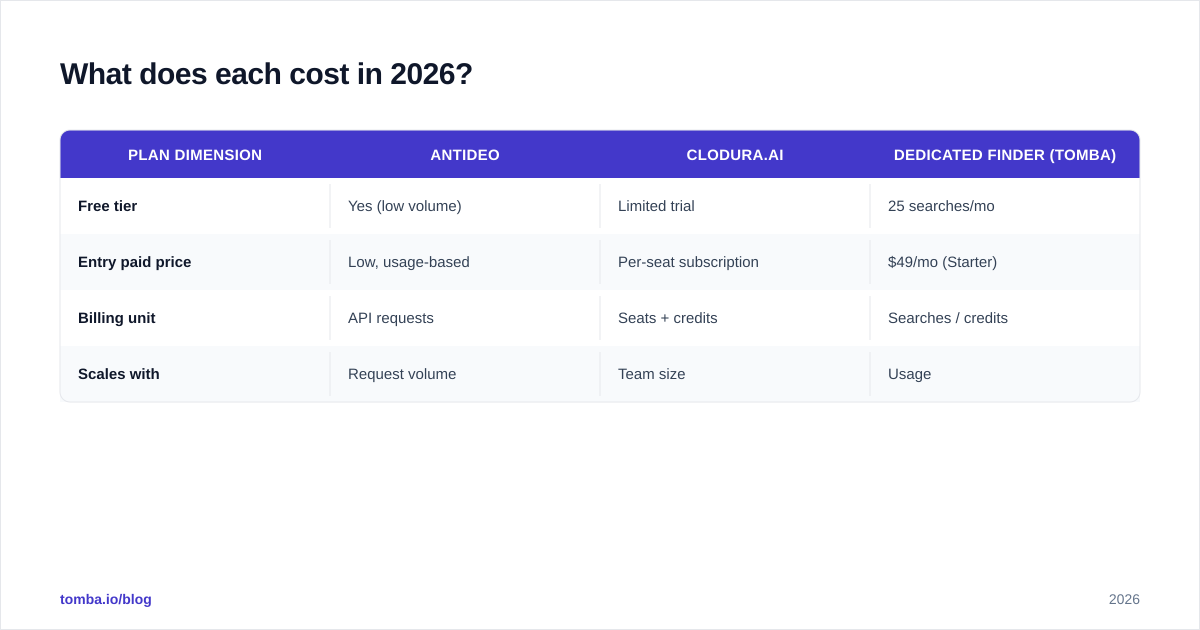Click the 'Entry paid price' row label

[195, 262]
